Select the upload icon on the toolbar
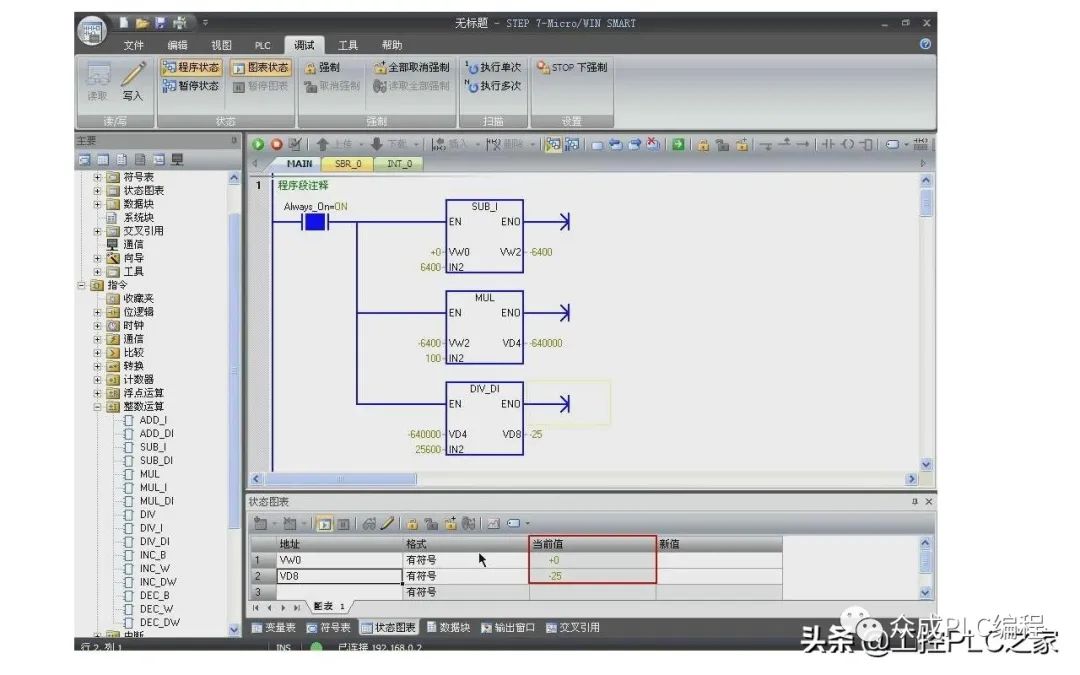The image size is (1080, 675). click(x=320, y=145)
